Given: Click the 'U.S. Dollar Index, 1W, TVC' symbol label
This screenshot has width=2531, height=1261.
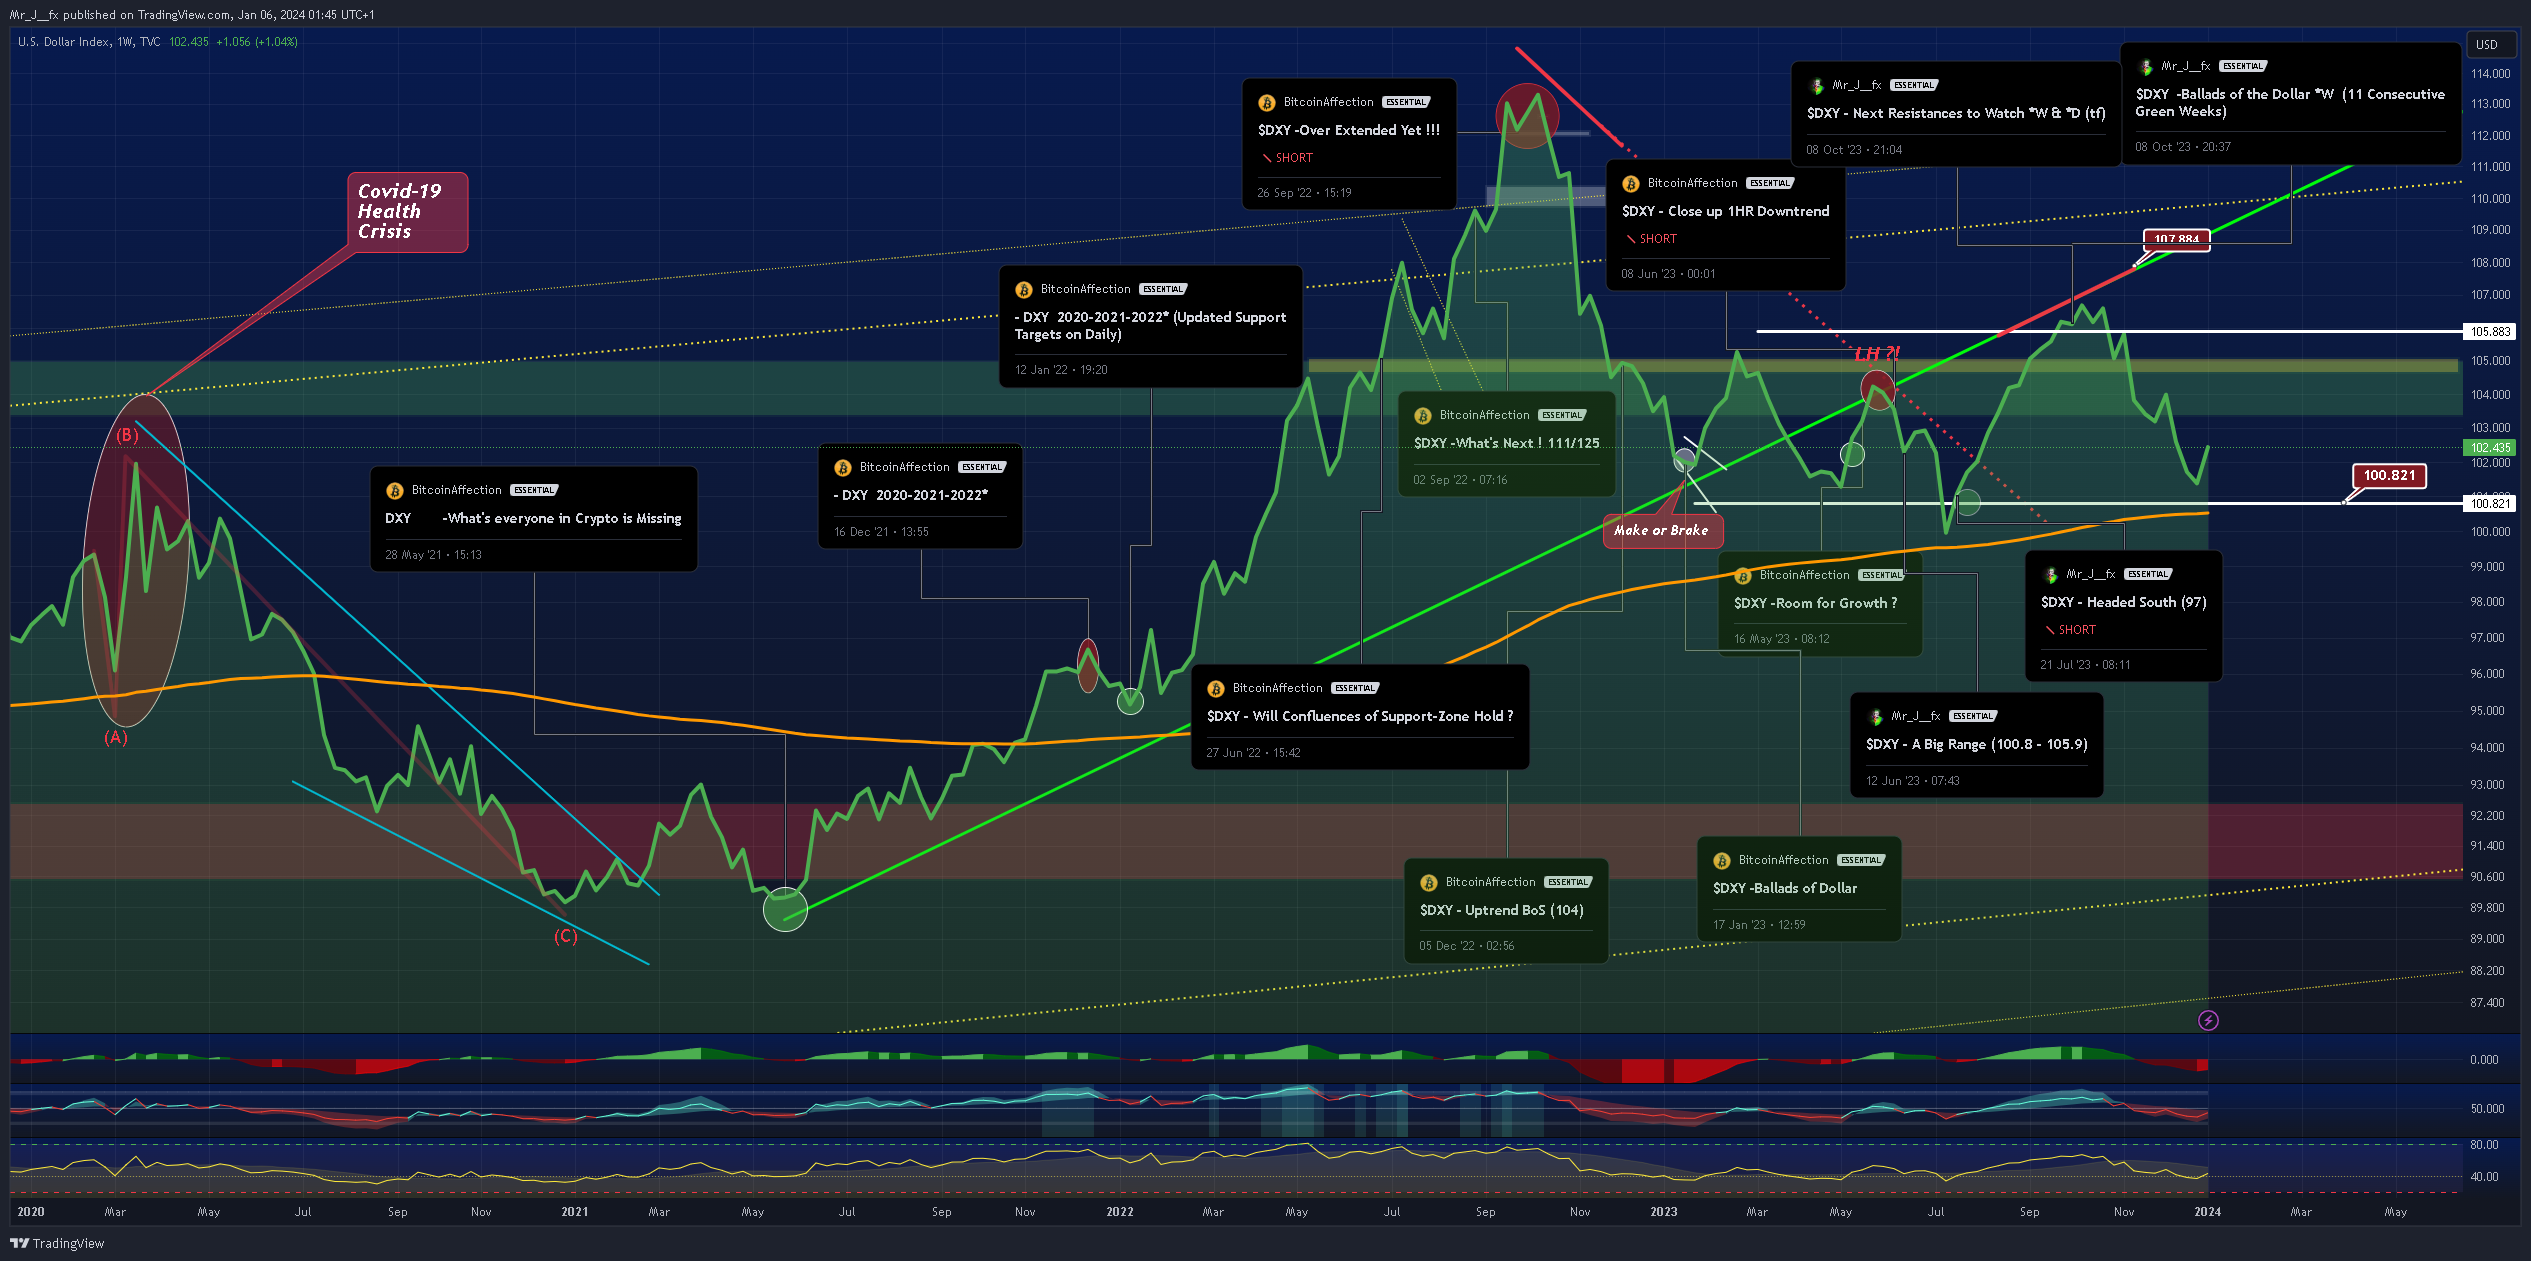Looking at the screenshot, I should click(x=89, y=42).
